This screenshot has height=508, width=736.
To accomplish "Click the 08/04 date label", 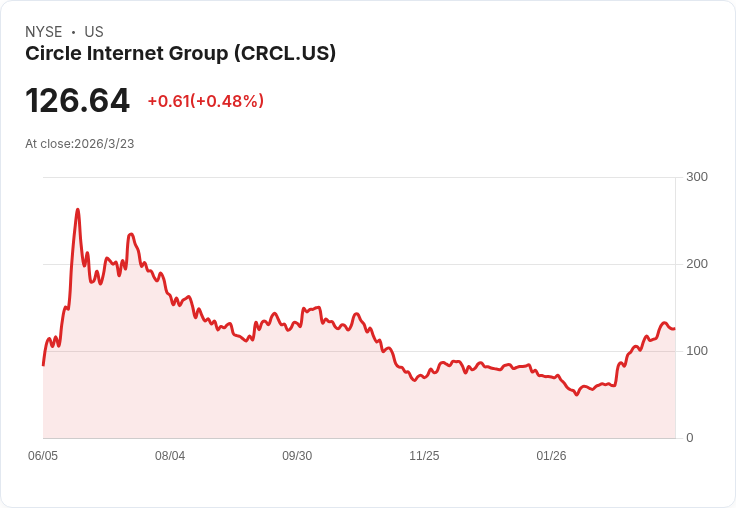I will [x=170, y=455].
